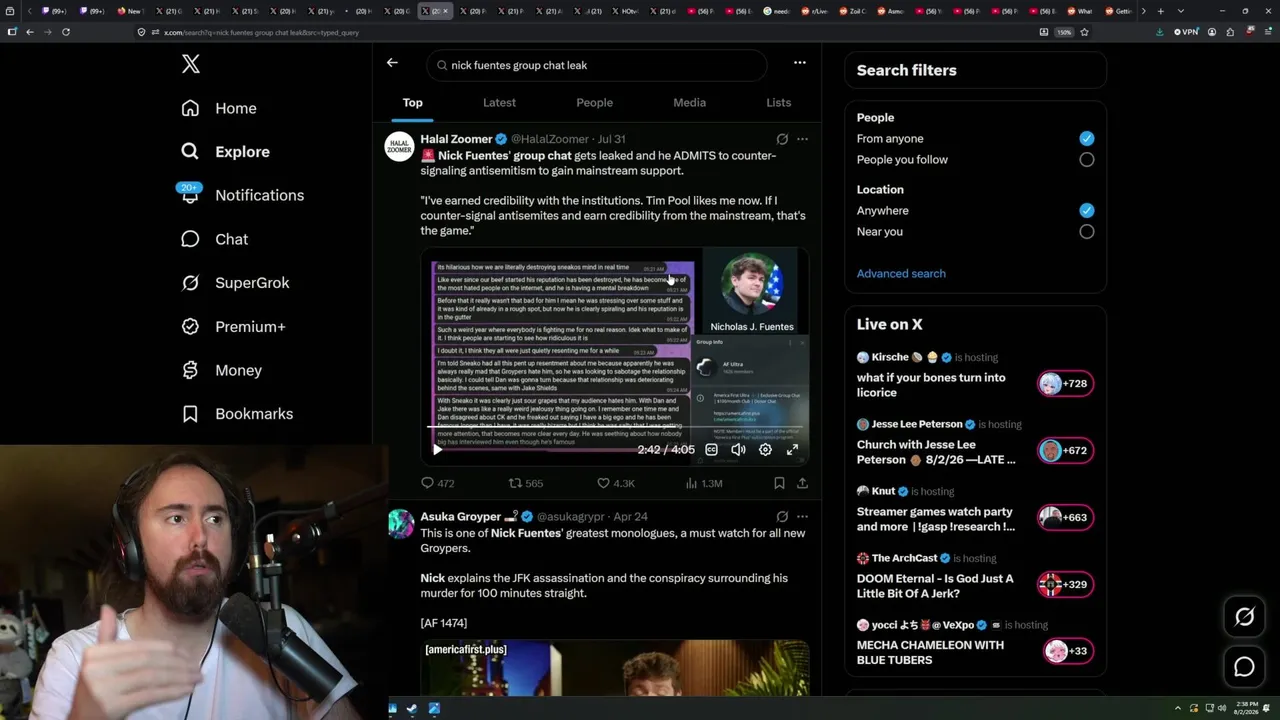The image size is (1280, 720).
Task: Open Home from the sidebar
Action: pos(219,108)
